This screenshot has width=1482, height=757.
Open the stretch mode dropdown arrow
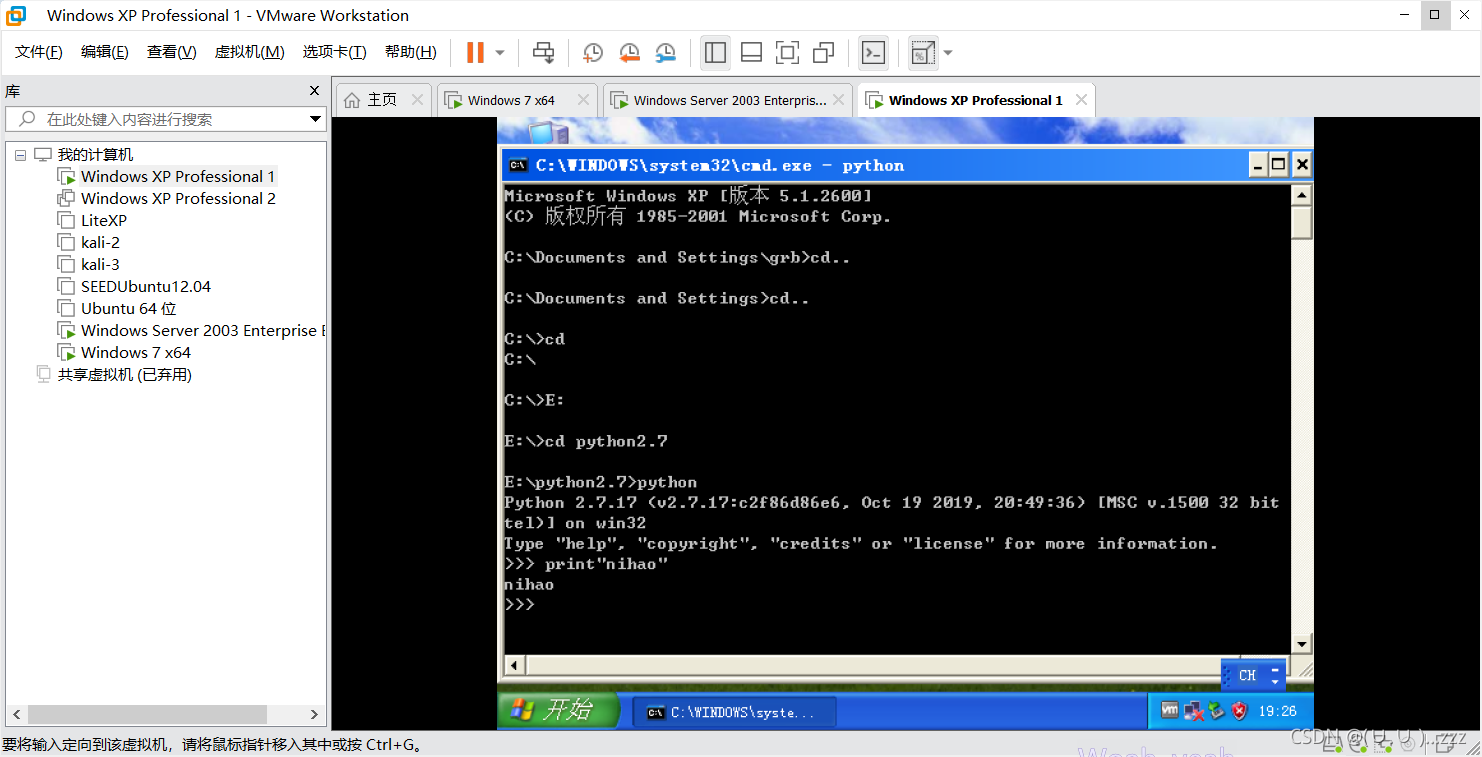(948, 52)
